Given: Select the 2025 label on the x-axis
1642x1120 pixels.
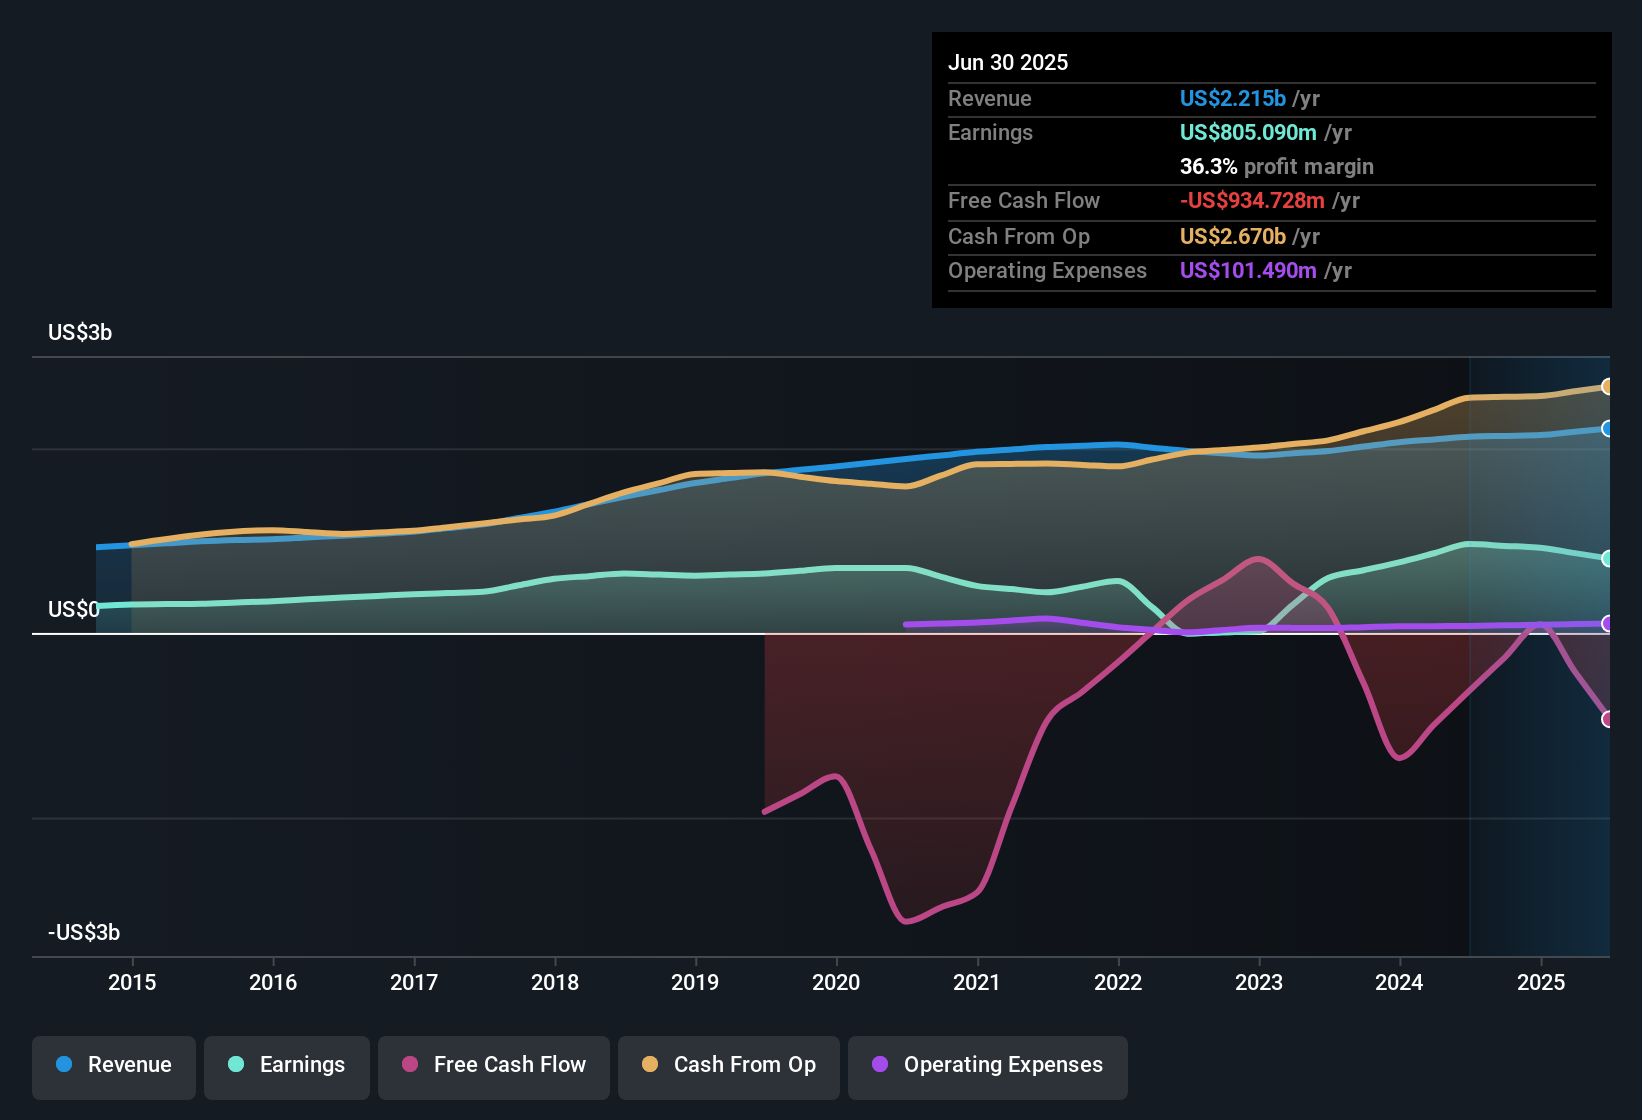Looking at the screenshot, I should 1541,982.
